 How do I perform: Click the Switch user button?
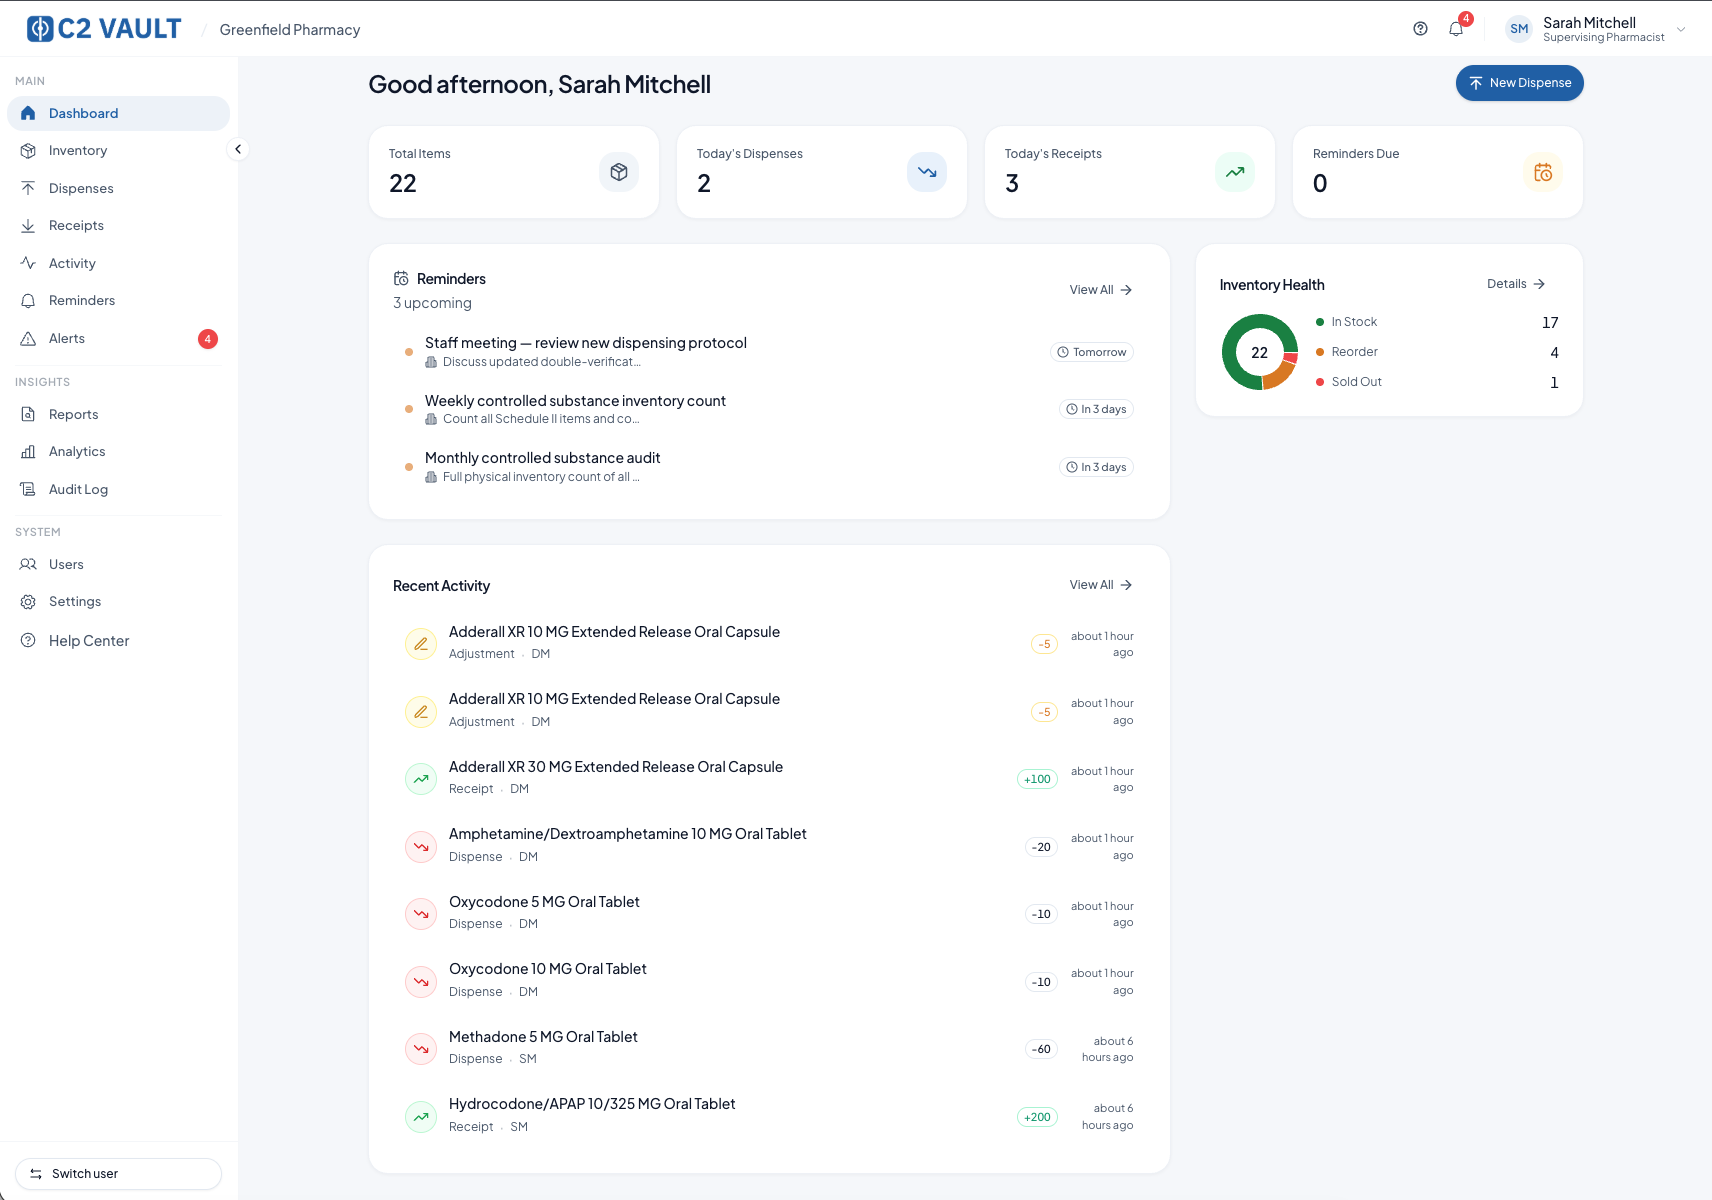118,1173
